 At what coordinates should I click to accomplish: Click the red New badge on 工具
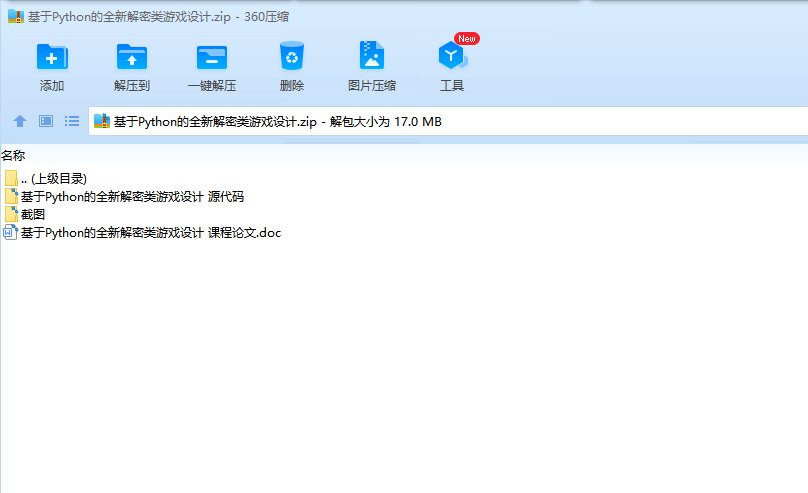(467, 39)
